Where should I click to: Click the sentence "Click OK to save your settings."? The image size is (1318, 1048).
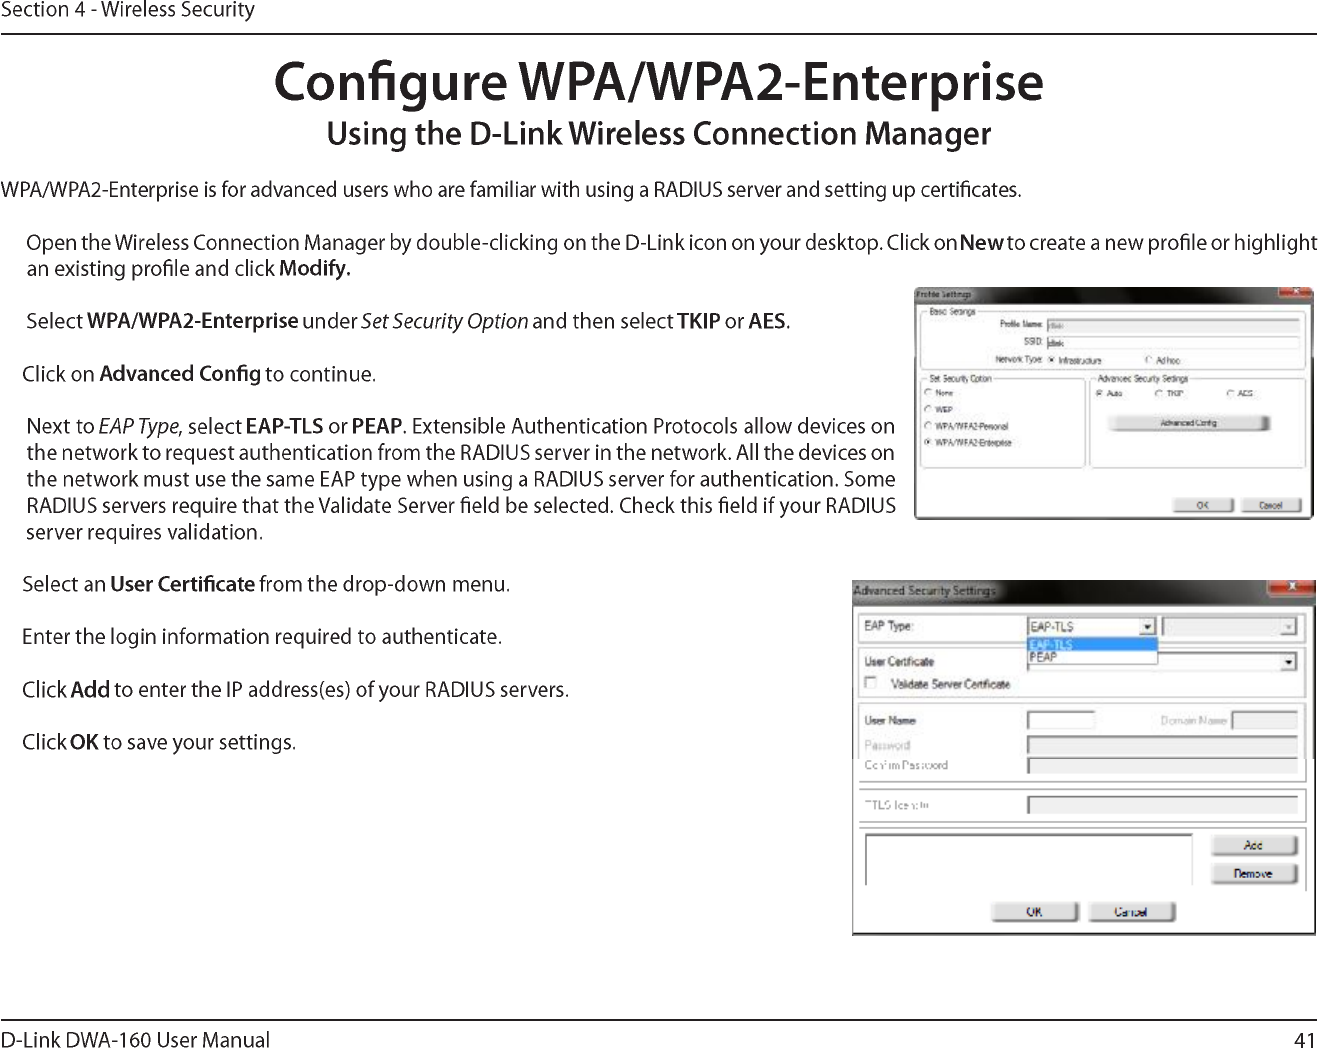[159, 743]
